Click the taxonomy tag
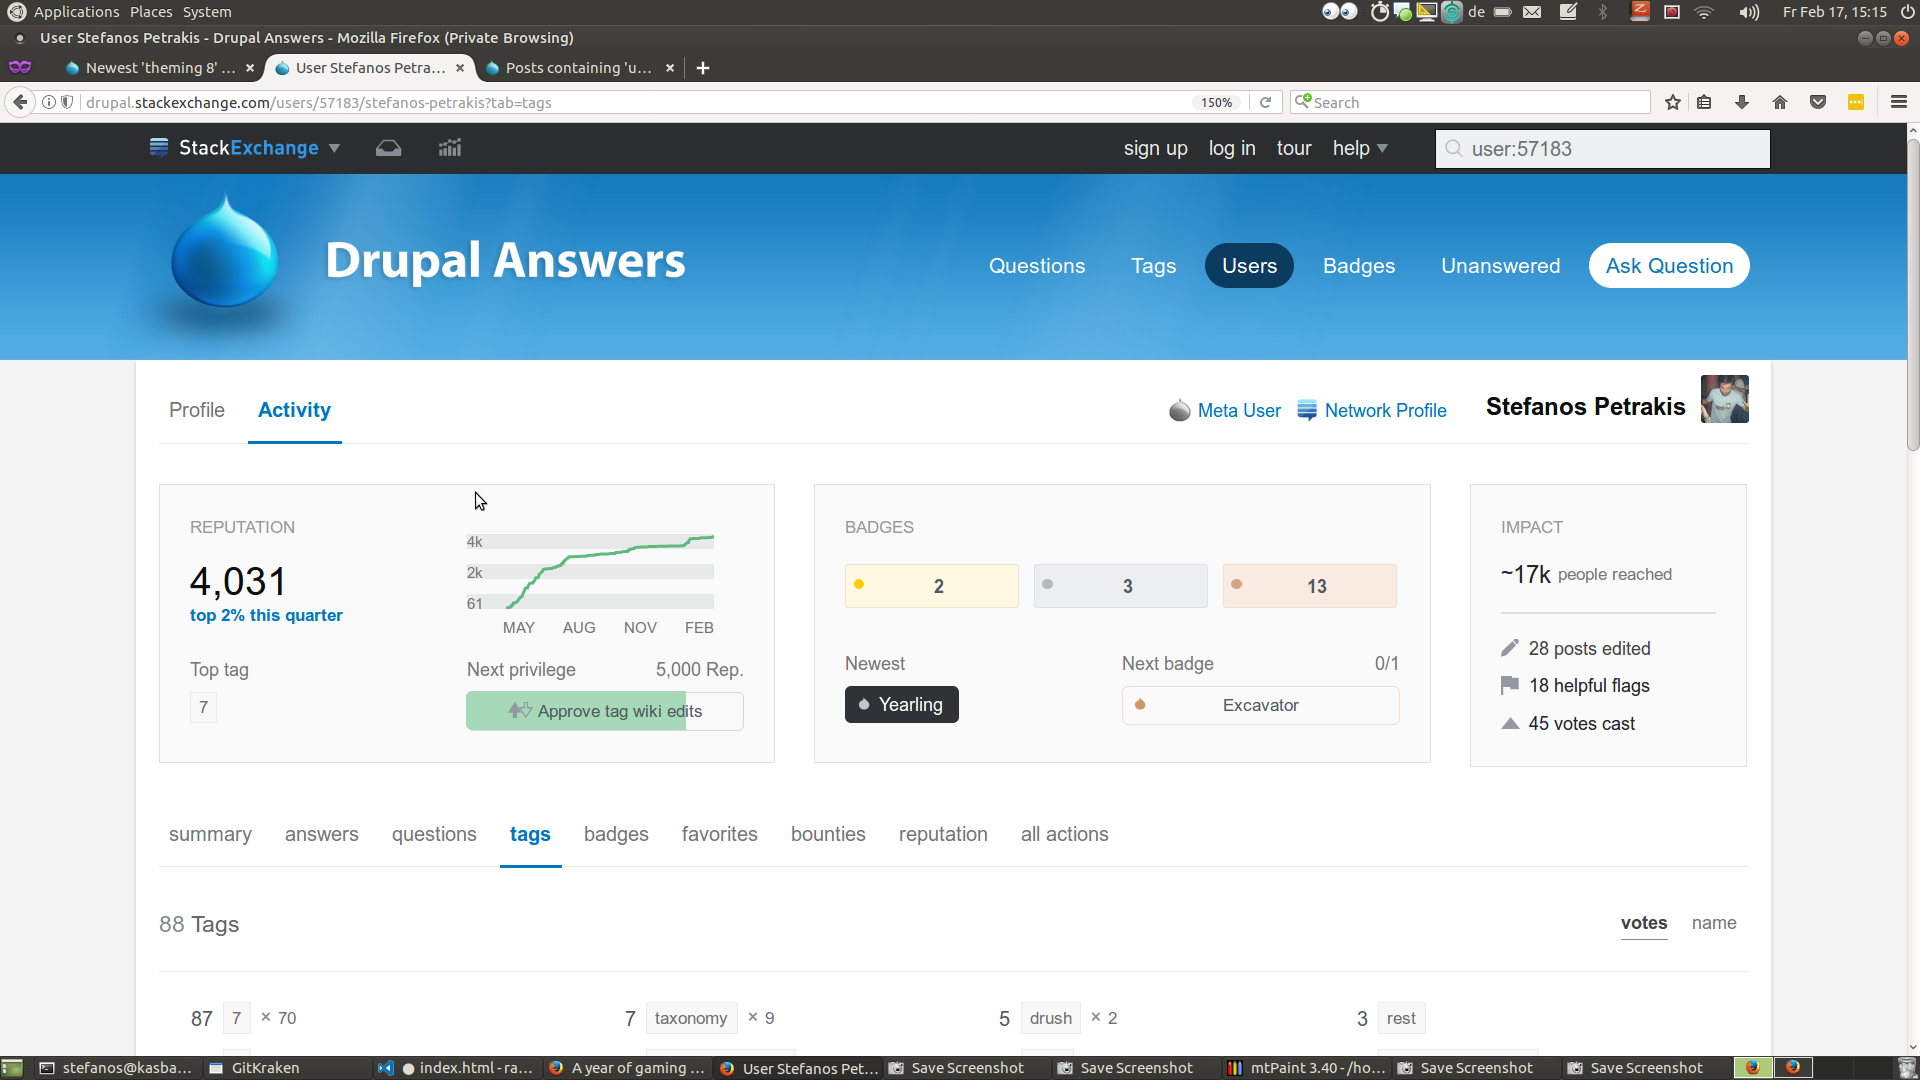 click(x=691, y=1018)
